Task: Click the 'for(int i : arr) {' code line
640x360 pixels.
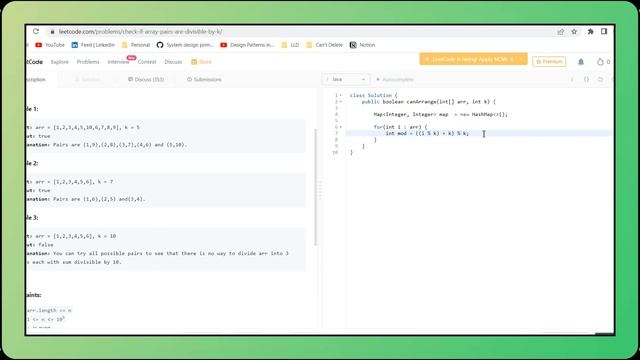Action: pyautogui.click(x=400, y=127)
